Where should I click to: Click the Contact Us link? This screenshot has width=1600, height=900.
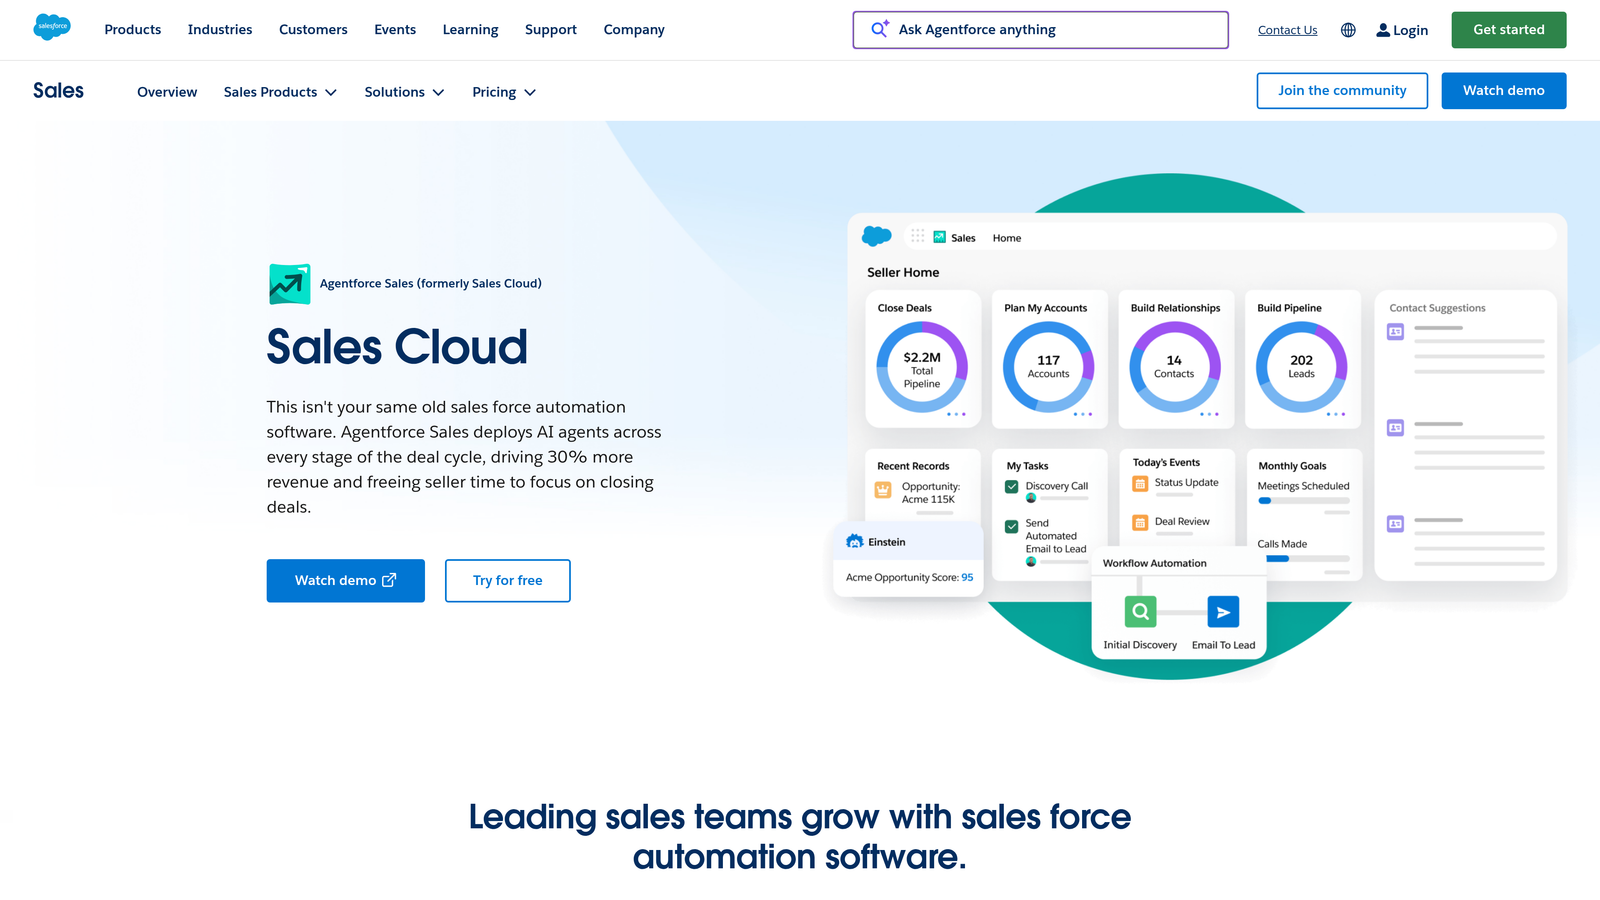[1287, 30]
